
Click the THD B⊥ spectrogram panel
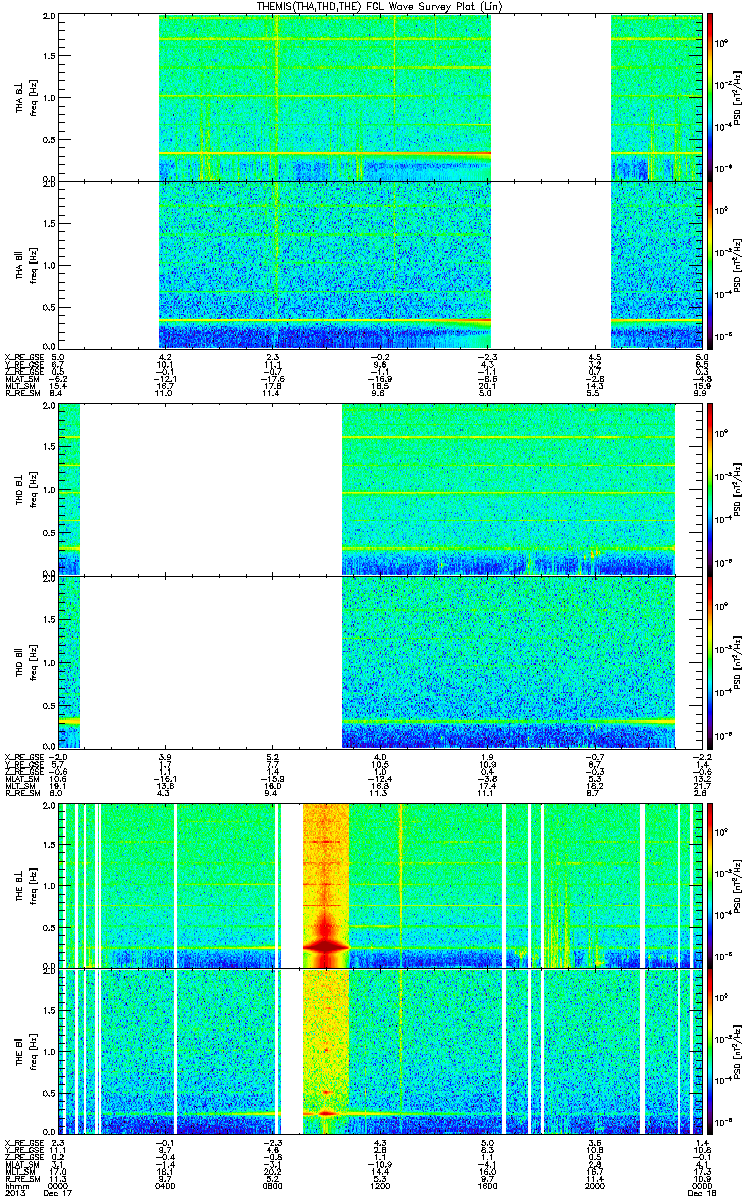click(380, 489)
